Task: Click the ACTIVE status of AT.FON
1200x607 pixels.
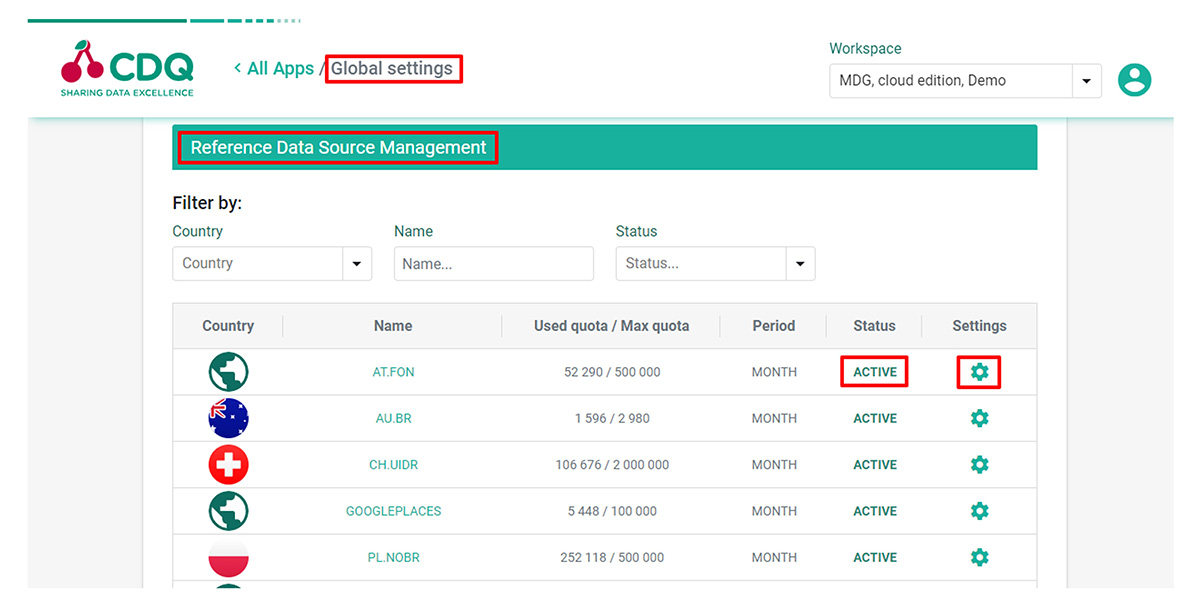Action: click(875, 372)
